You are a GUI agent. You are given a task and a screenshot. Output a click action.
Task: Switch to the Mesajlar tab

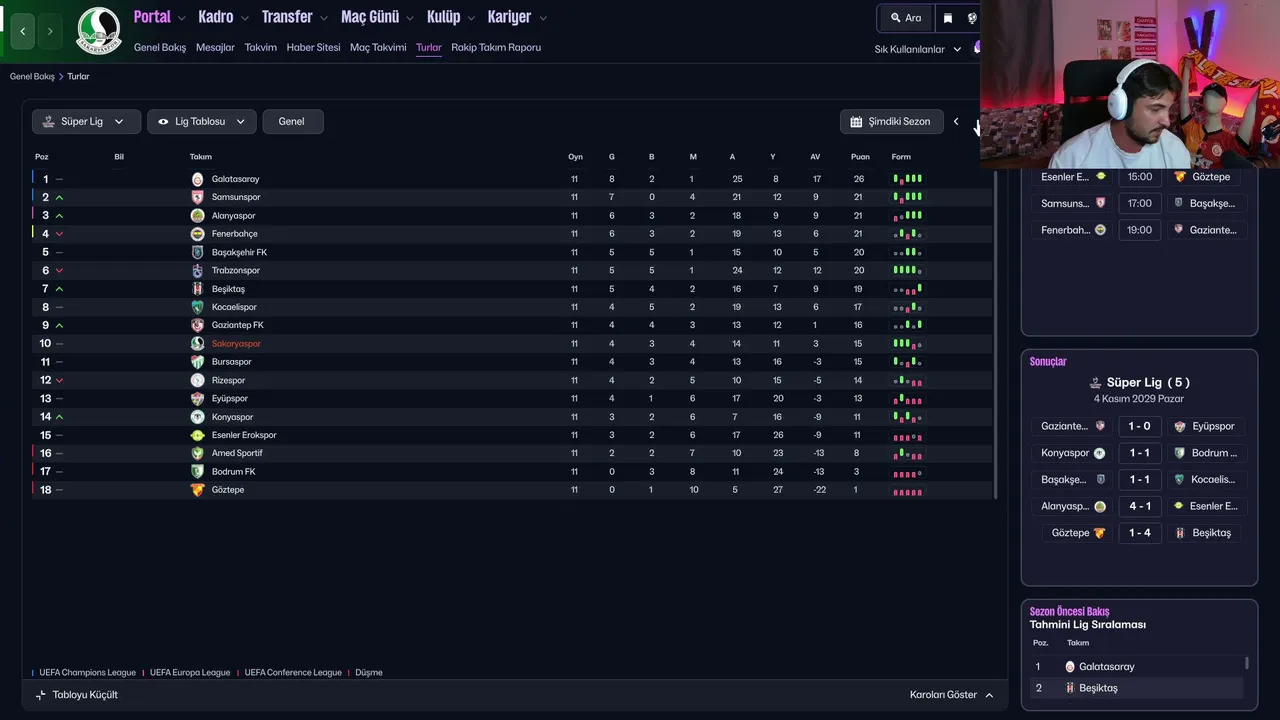point(215,47)
